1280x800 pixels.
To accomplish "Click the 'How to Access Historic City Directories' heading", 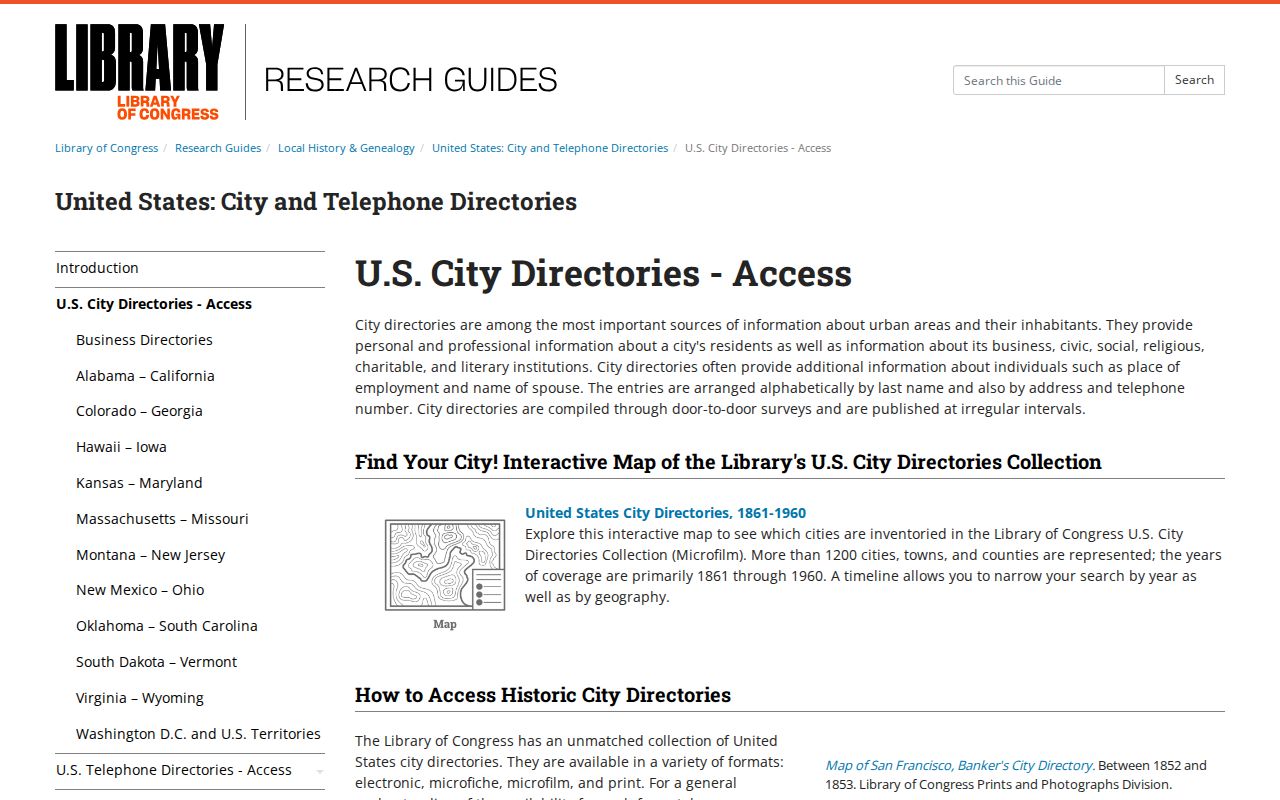I will click(543, 695).
